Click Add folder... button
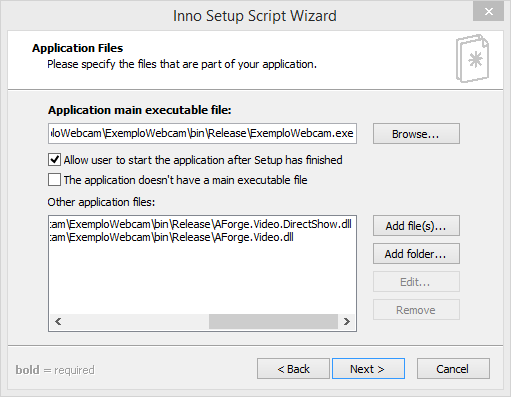 pos(416,254)
